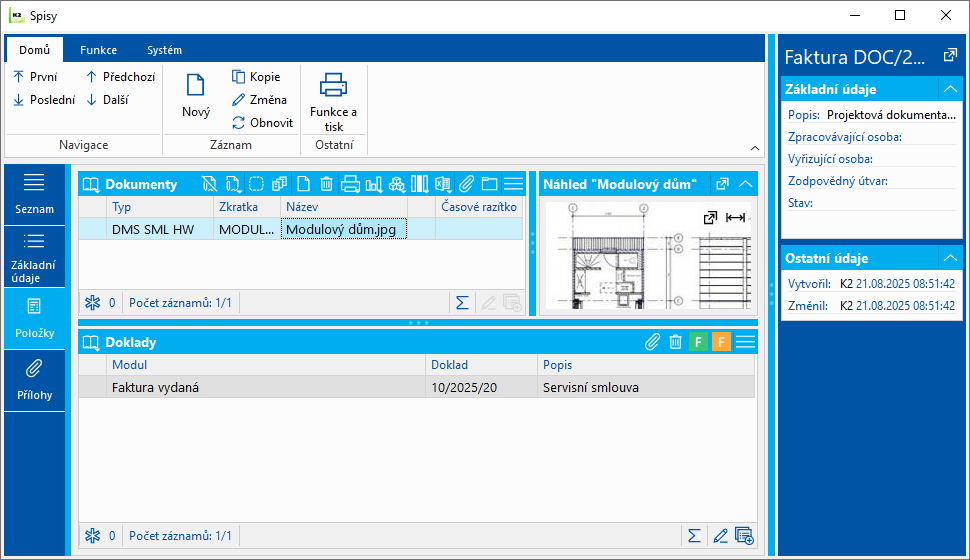Collapse the Náhled Modulový dům panel
Image resolution: width=970 pixels, height=560 pixels.
(745, 184)
